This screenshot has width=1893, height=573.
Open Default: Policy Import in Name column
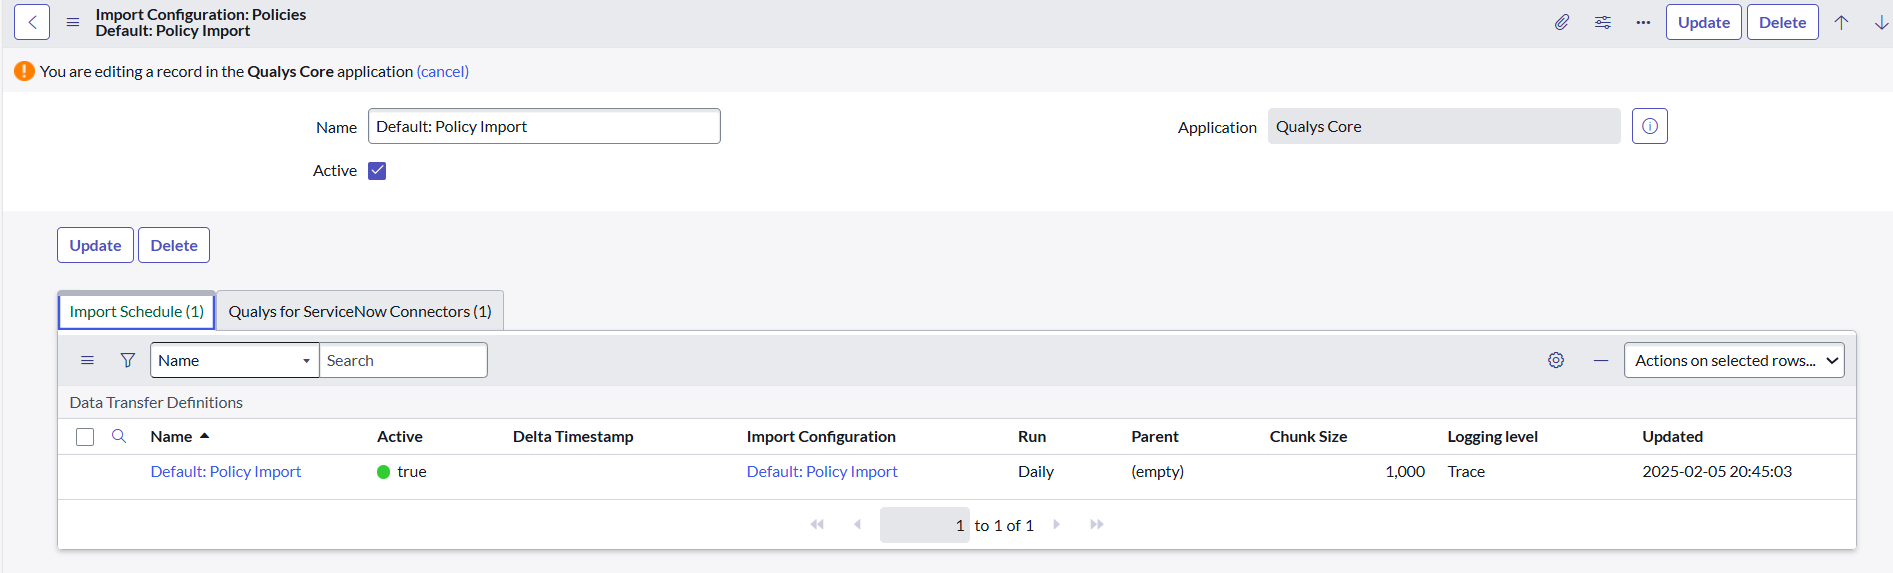tap(226, 472)
